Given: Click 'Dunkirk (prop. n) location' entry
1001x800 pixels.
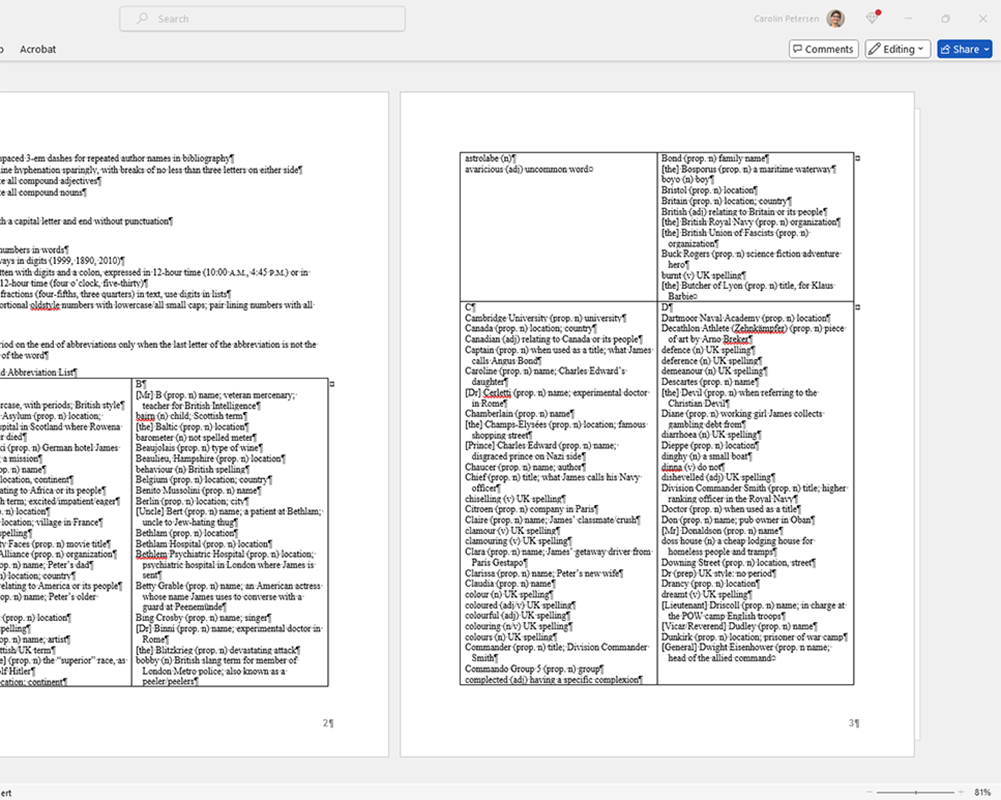Looking at the screenshot, I should point(755,637).
